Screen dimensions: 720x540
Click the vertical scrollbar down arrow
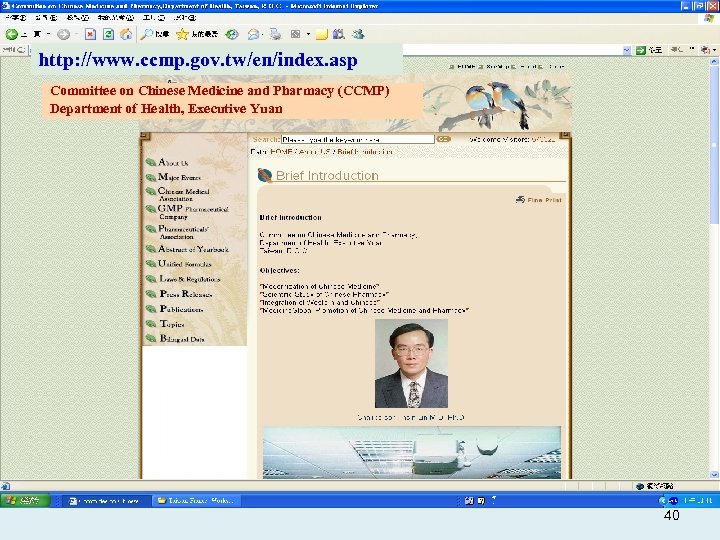click(714, 475)
